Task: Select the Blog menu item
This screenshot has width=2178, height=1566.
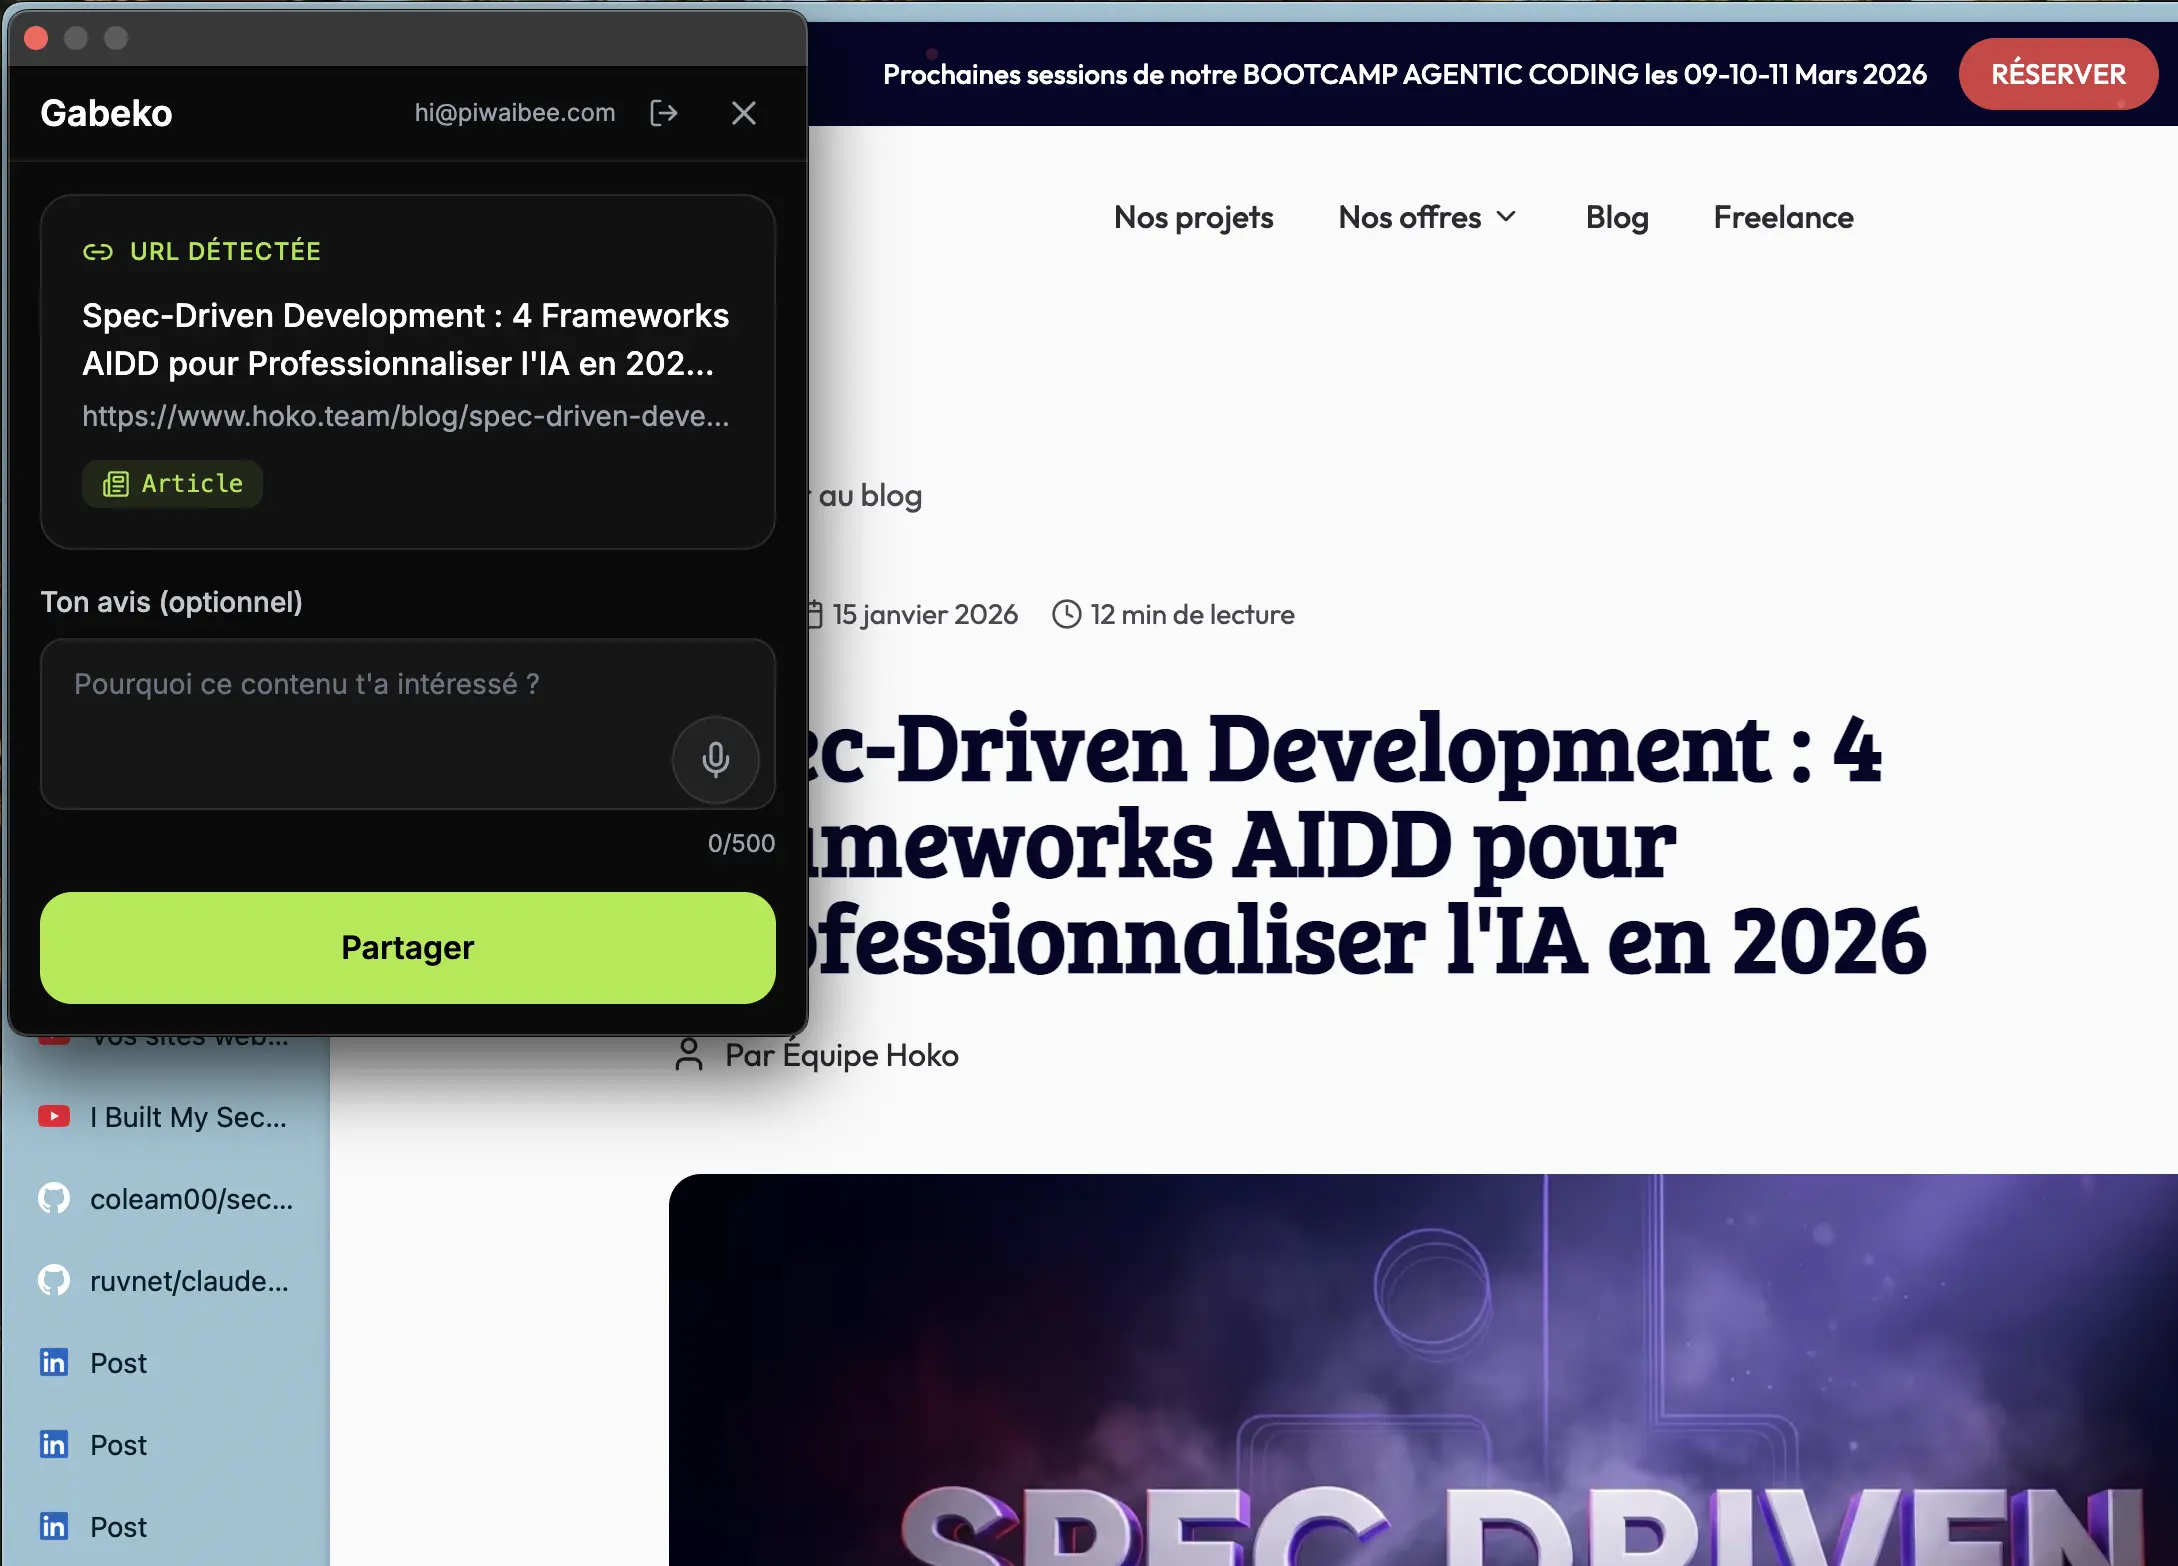Action: click(x=1616, y=217)
